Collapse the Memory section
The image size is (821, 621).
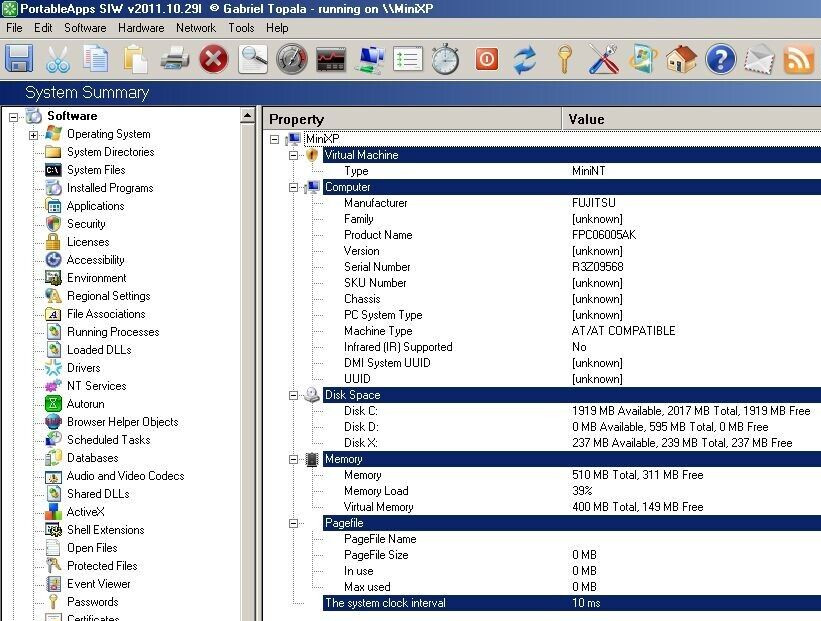(294, 459)
